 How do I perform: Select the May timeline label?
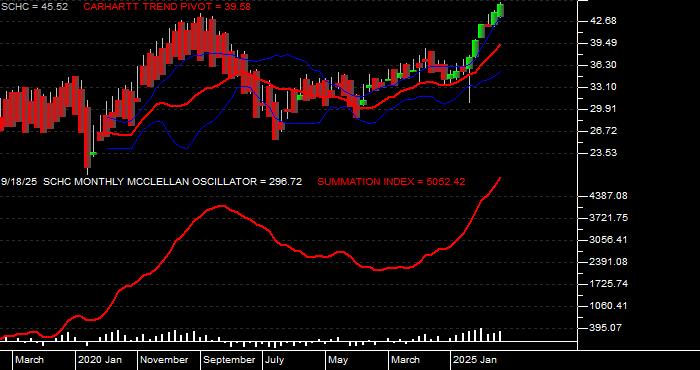pos(338,360)
